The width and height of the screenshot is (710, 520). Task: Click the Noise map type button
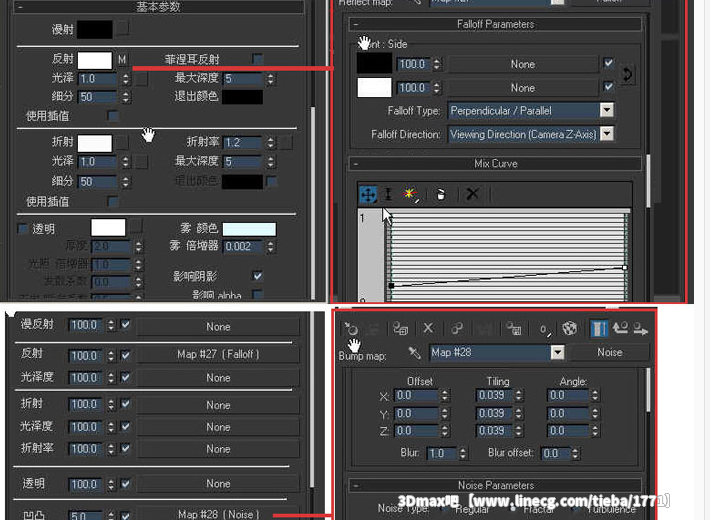[x=609, y=352]
